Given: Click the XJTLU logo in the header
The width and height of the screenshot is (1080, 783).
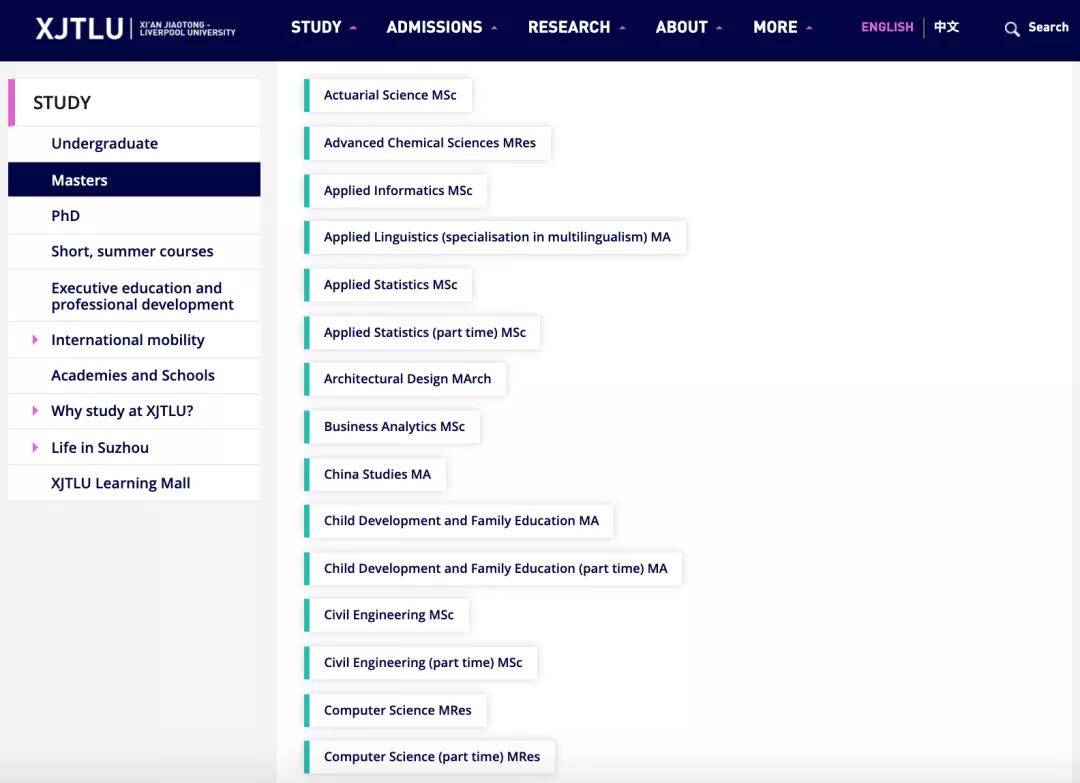Looking at the screenshot, I should pos(136,28).
